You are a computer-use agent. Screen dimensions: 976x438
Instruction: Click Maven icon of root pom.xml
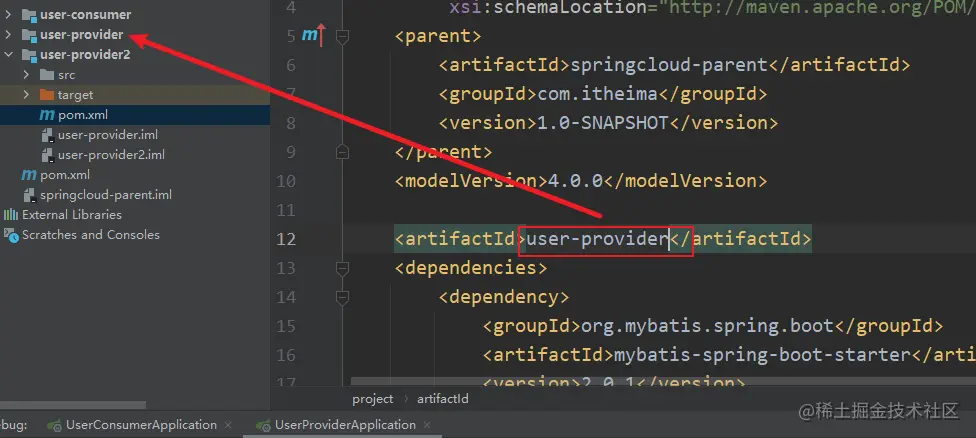coord(29,175)
